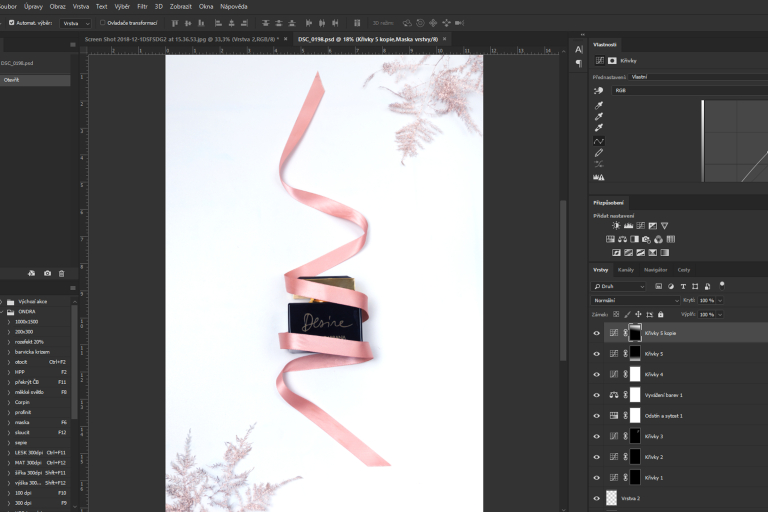The height and width of the screenshot is (512, 768).
Task: Hide the Křivky 4 layer
Action: (597, 374)
